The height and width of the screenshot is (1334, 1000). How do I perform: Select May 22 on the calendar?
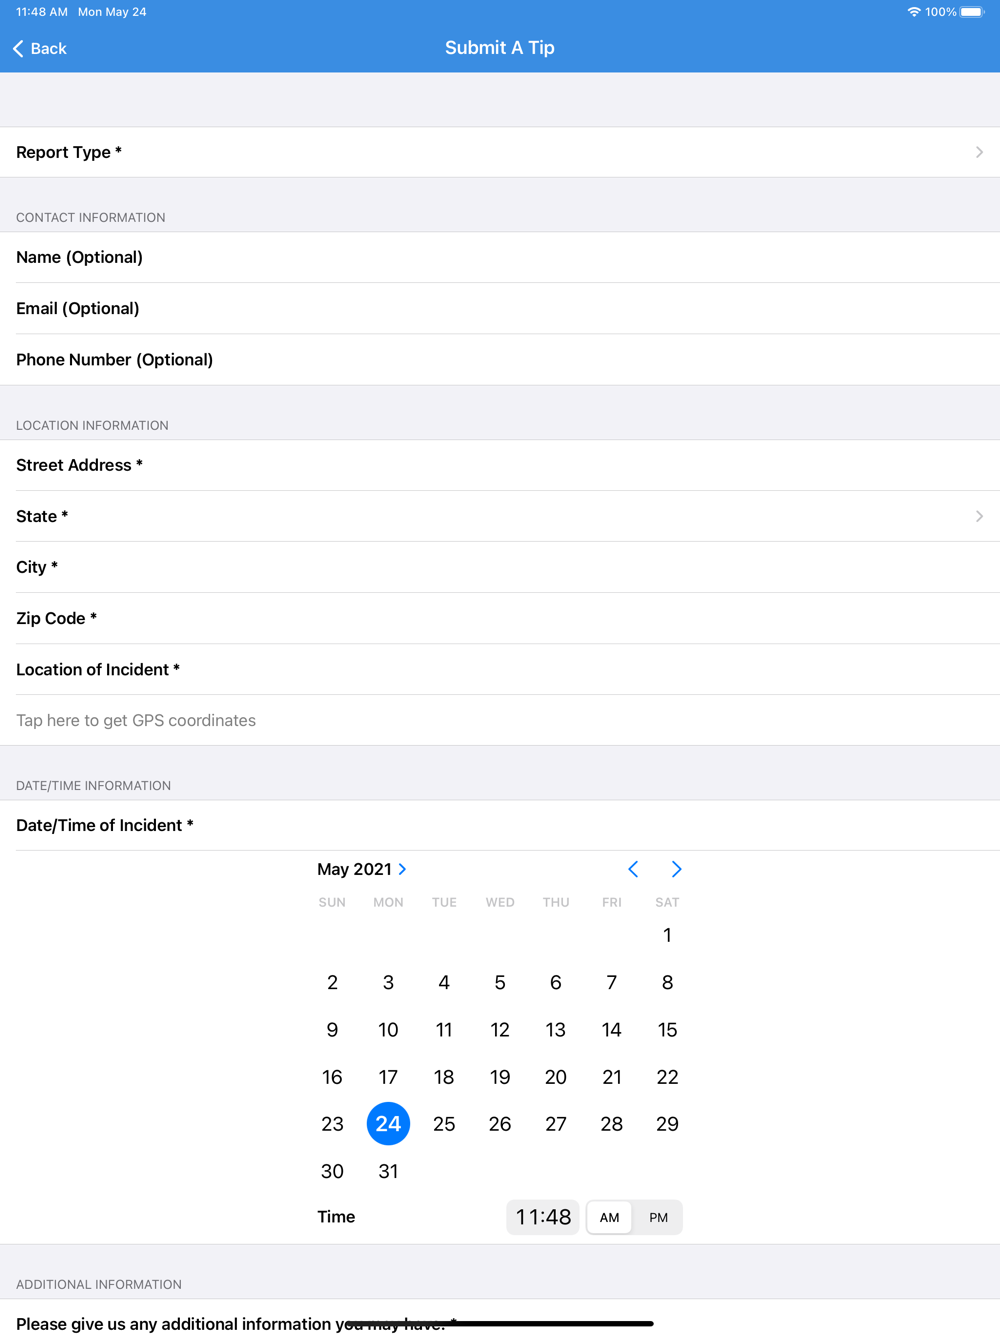pos(667,1077)
